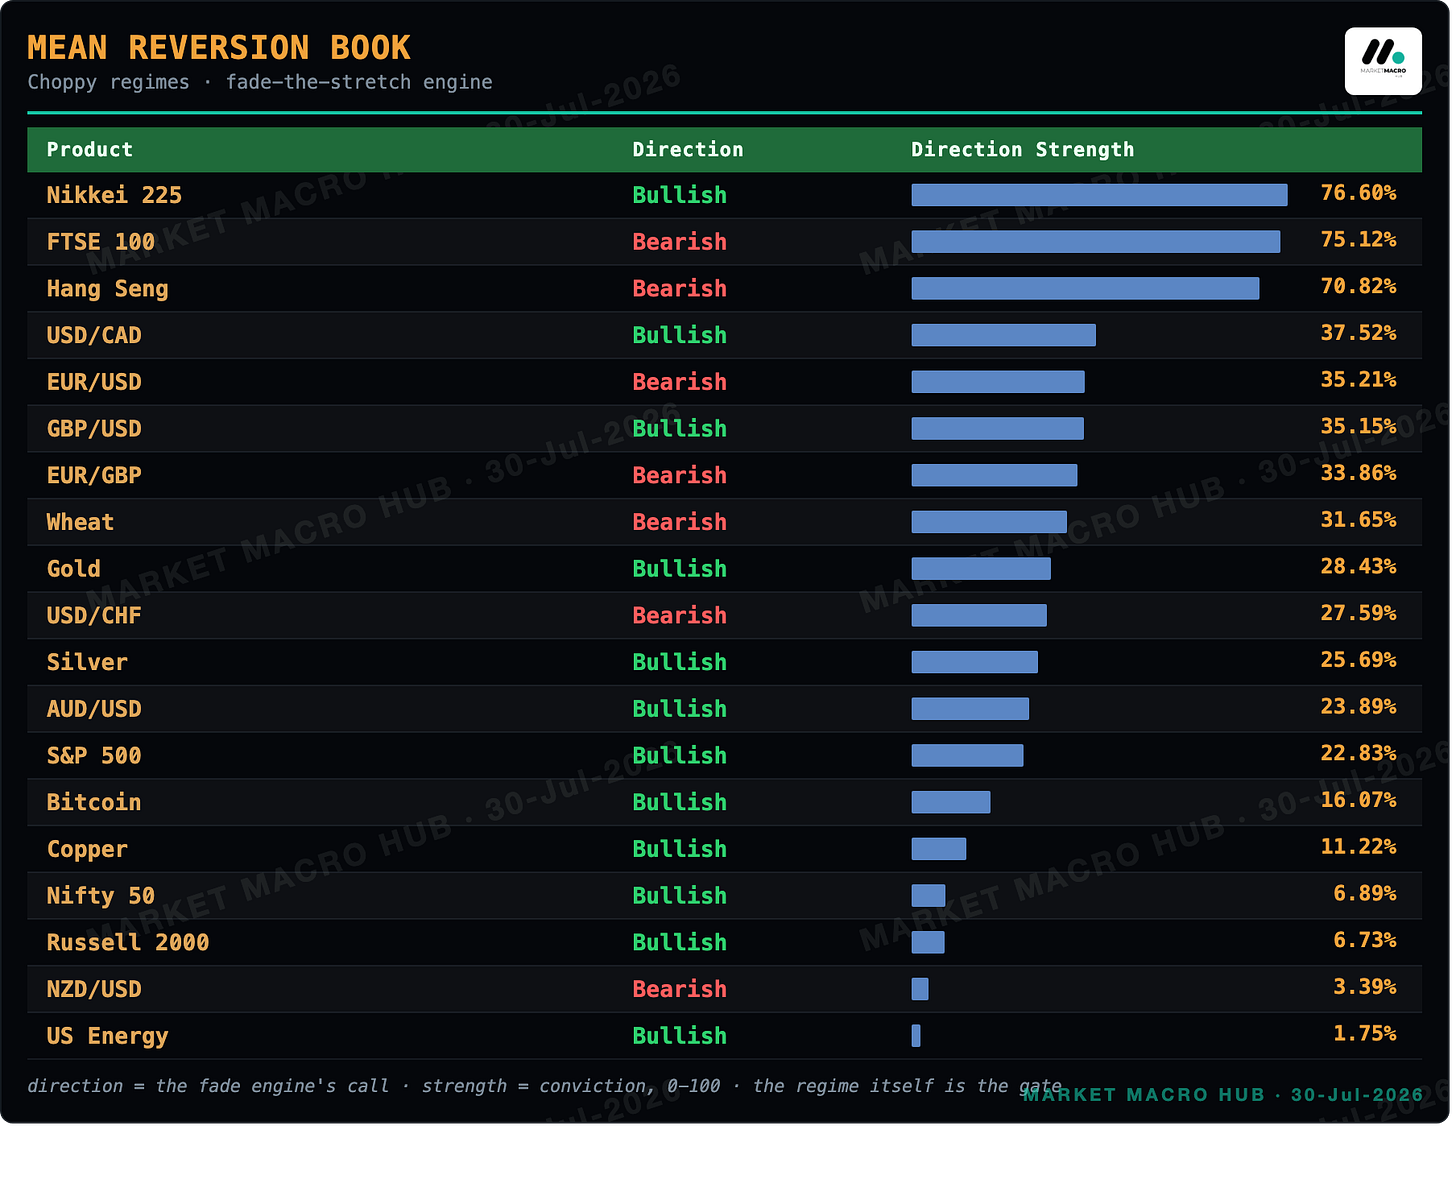Image resolution: width=1456 pixels, height=1192 pixels.
Task: Click the 23.89% strength value
Action: point(1358,706)
